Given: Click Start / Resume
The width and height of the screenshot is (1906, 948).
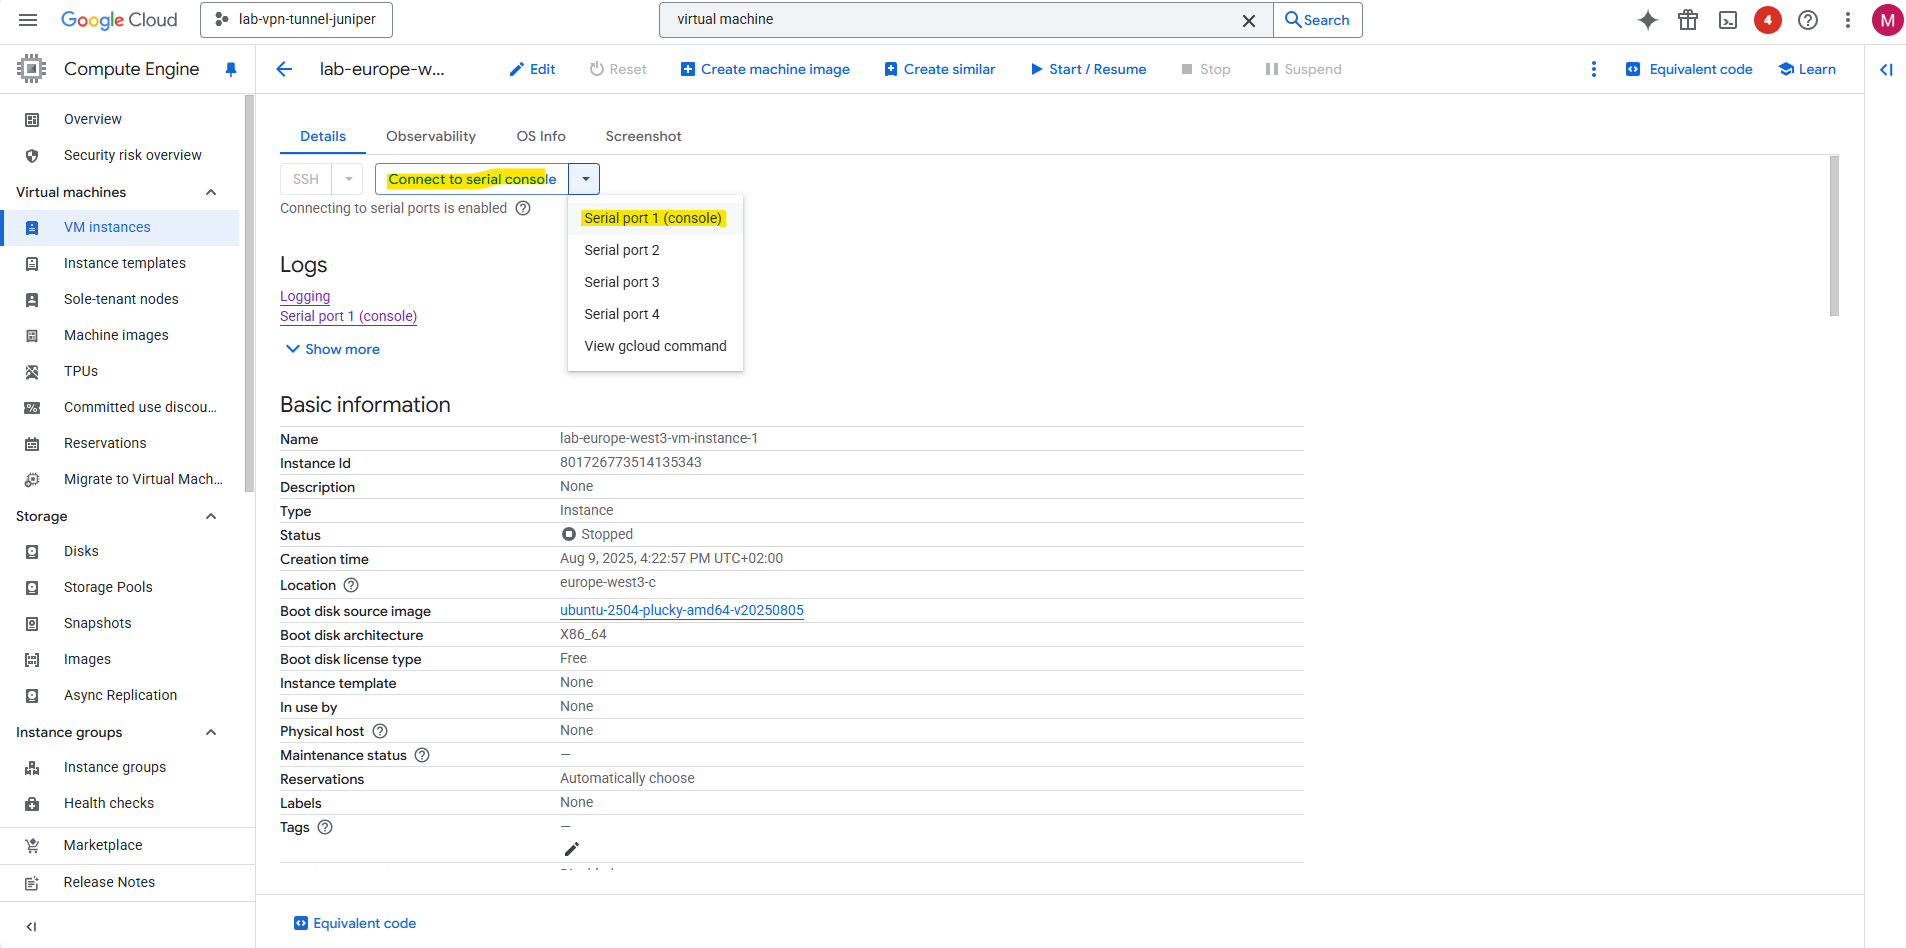Looking at the screenshot, I should 1088,69.
